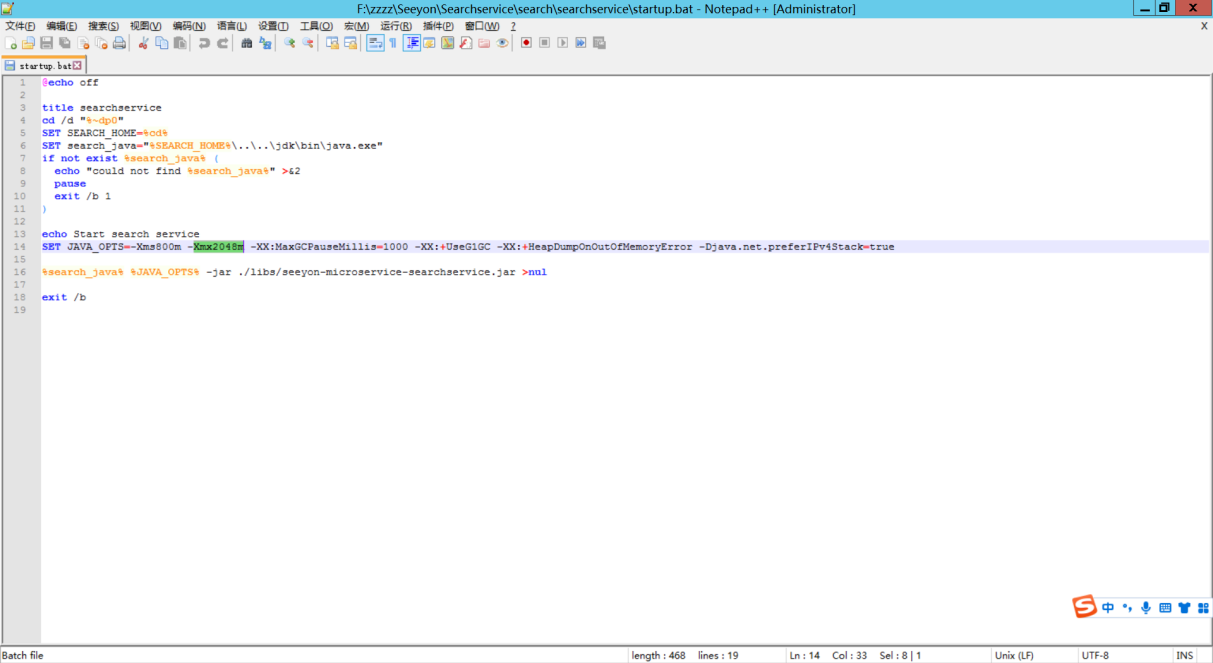The image size is (1213, 663).
Task: Start macro recording with the red record icon
Action: (526, 43)
